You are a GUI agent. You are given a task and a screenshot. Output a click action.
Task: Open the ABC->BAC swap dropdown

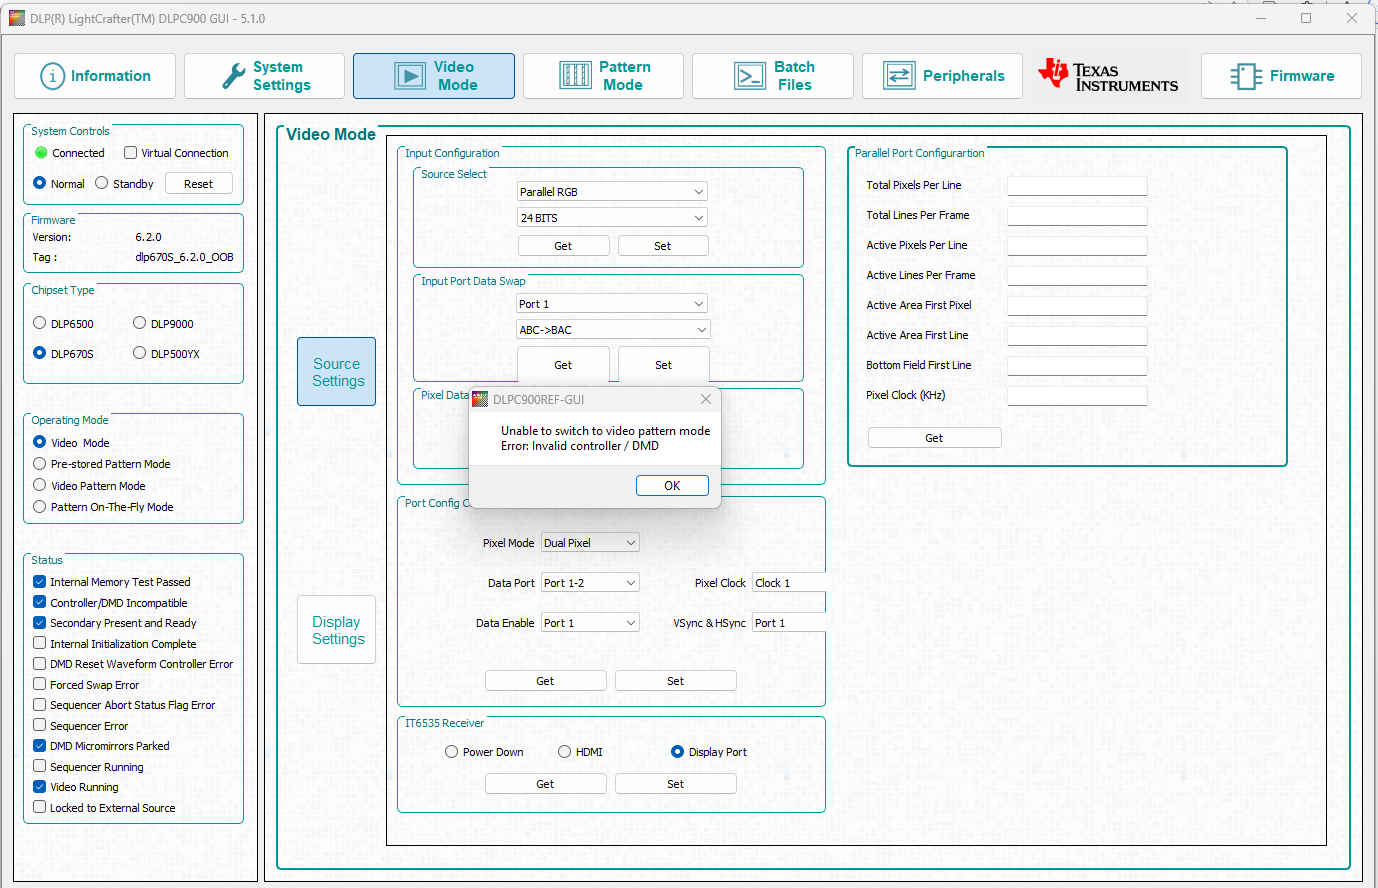[x=612, y=330]
